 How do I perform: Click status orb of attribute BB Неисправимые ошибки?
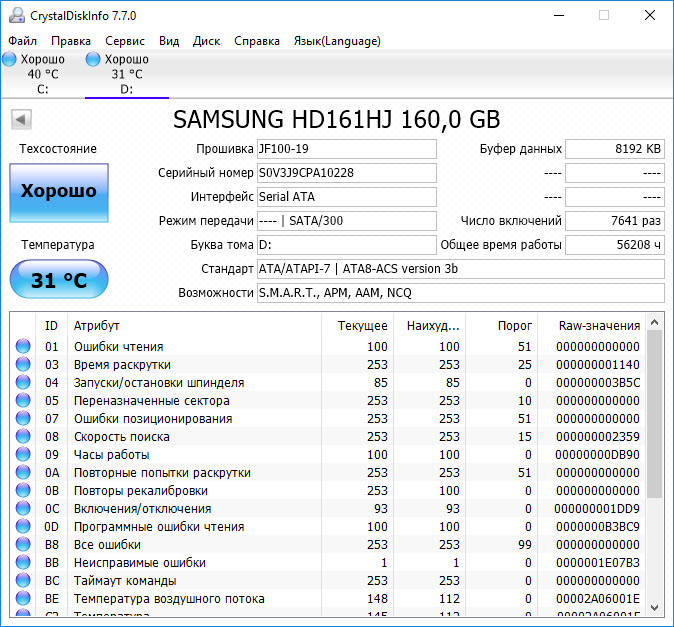click(x=23, y=563)
